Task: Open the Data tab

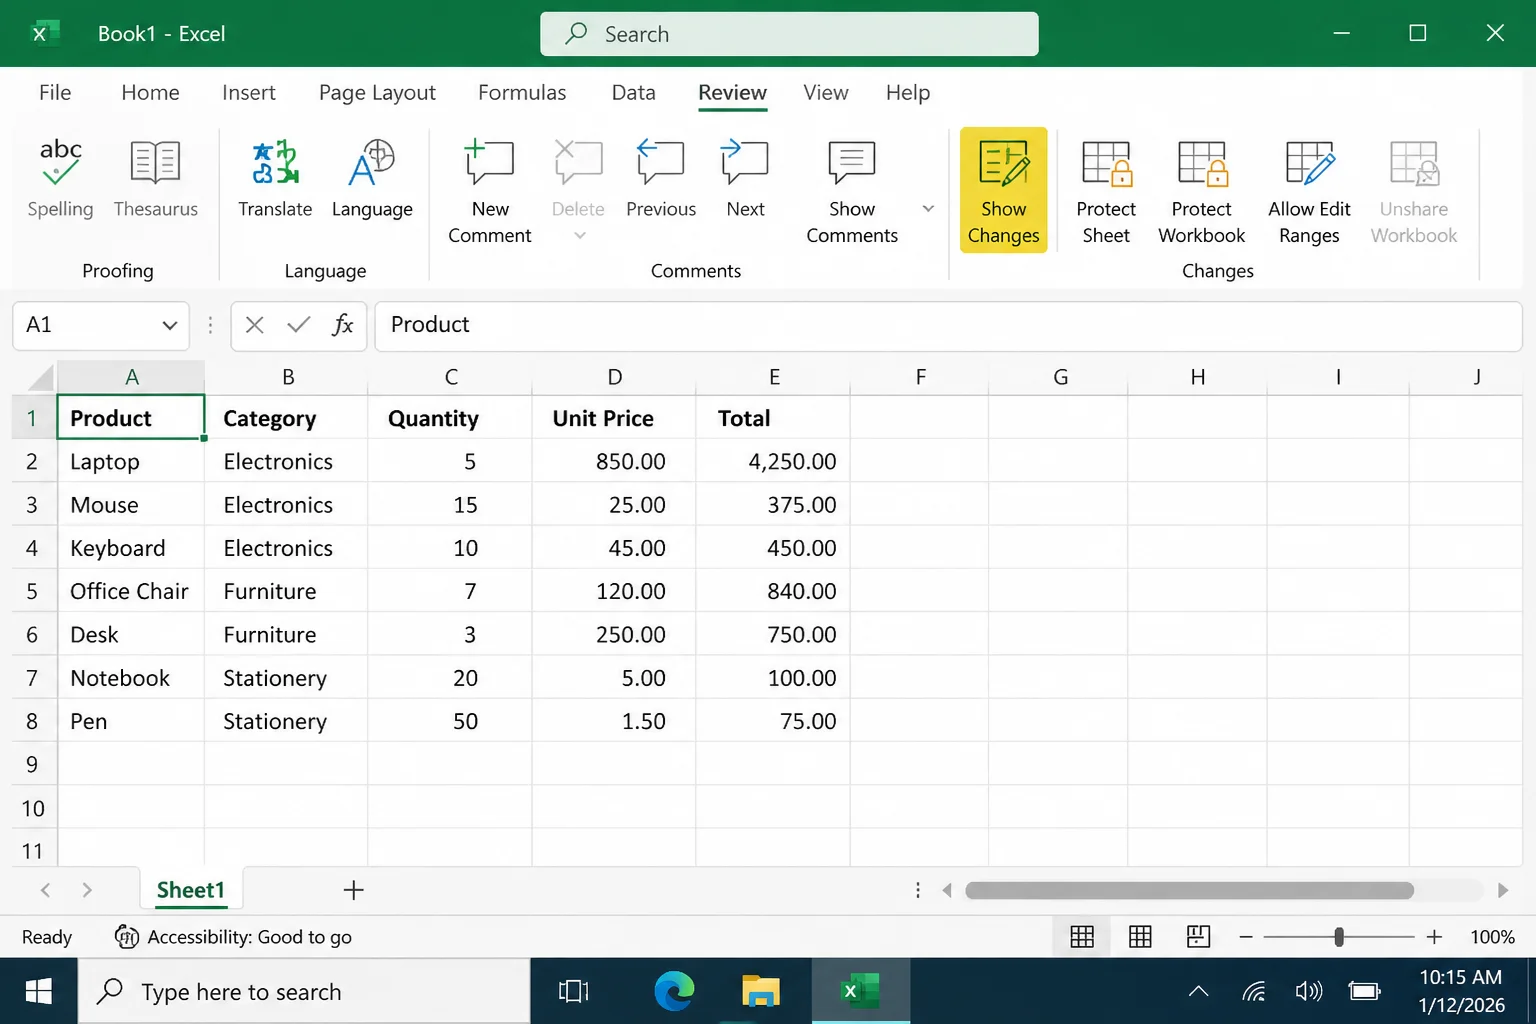Action: click(633, 93)
